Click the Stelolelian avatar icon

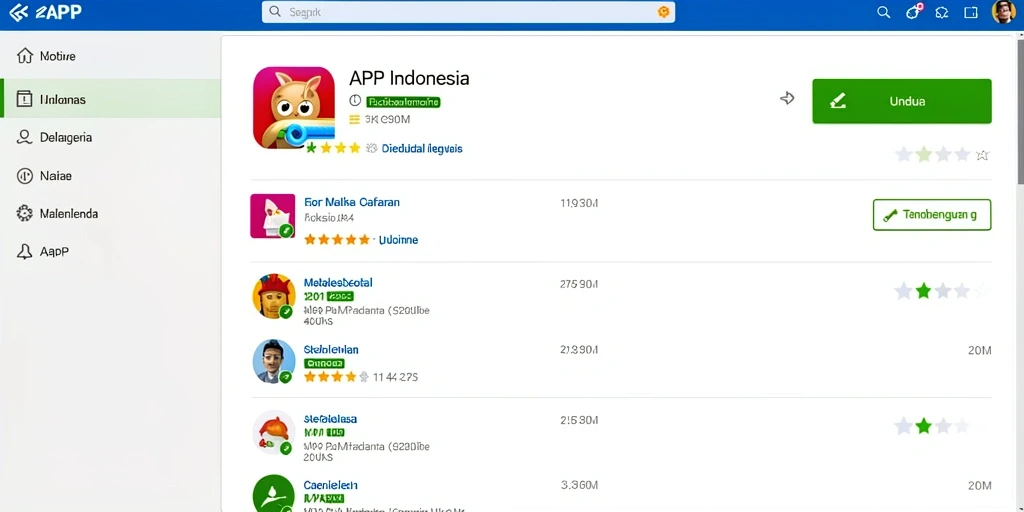coord(274,361)
